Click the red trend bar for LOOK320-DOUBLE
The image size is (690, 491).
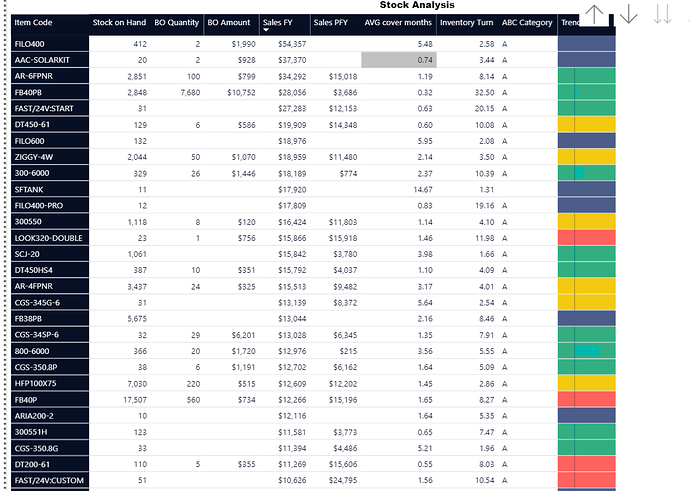[x=587, y=238]
